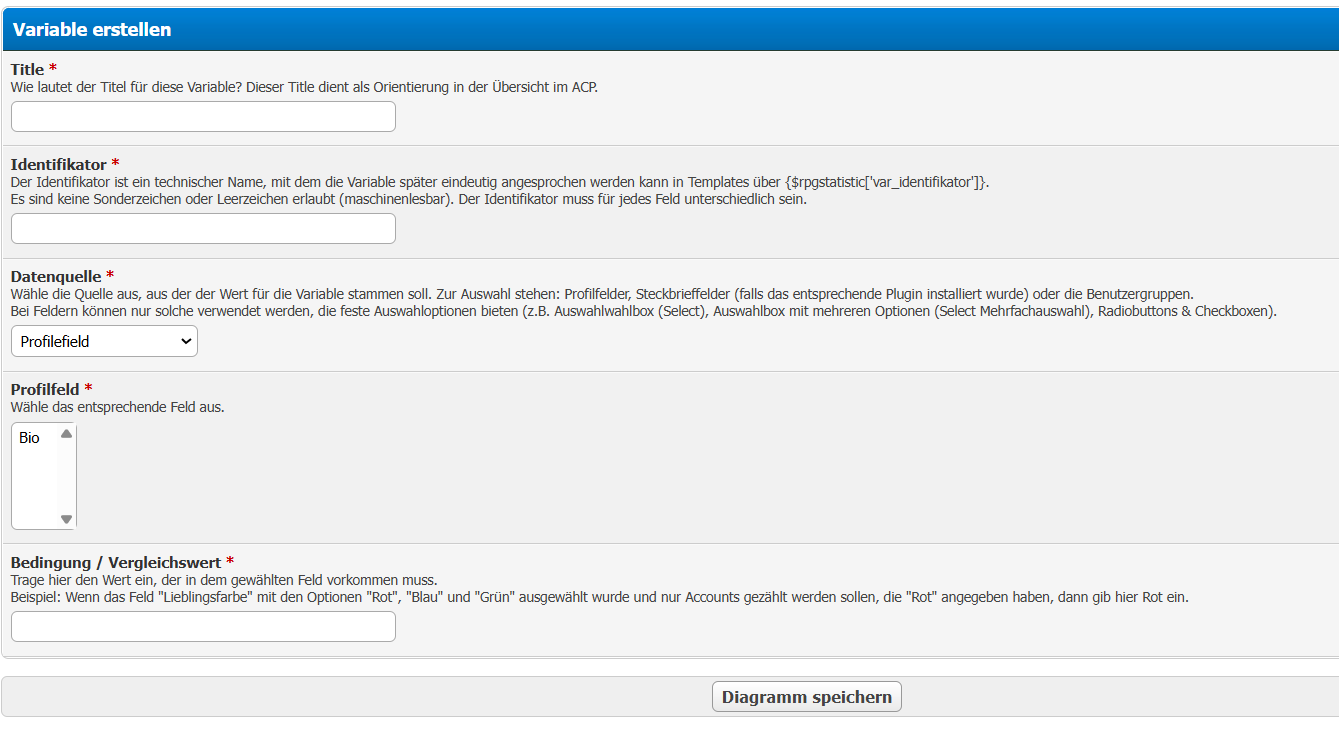Click the text 'Wähle das entsprechende Feld aus.'
Viewport: 1339px width, 750px height.
118,407
